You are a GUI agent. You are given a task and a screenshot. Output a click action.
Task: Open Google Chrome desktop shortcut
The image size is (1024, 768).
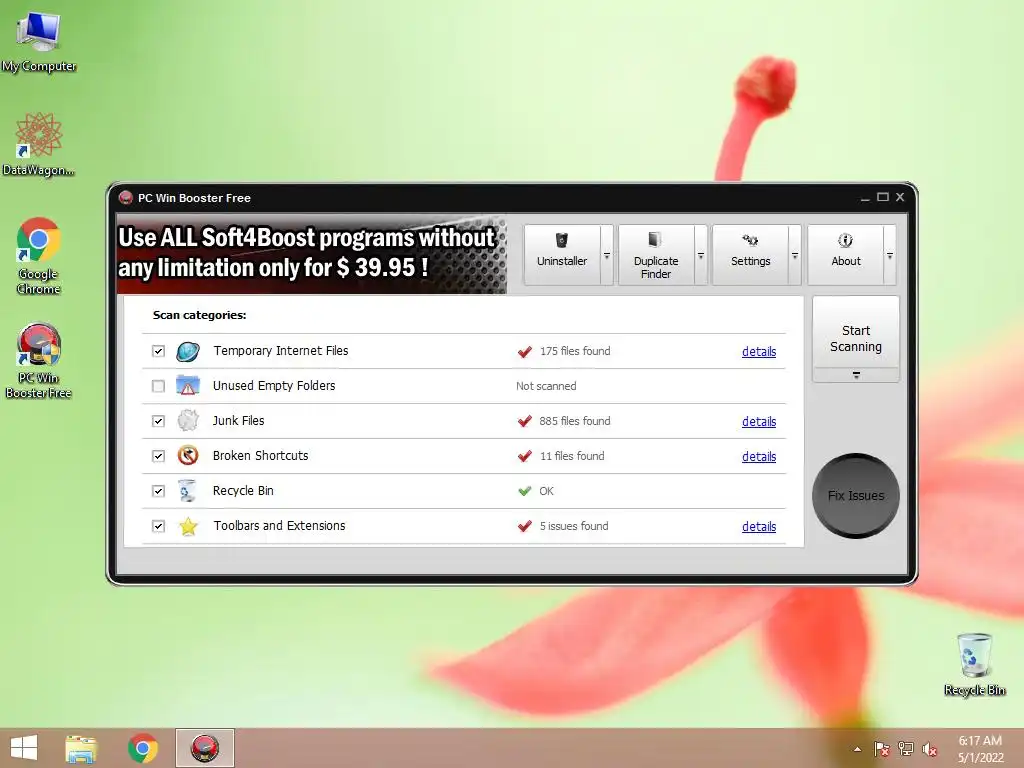pos(39,256)
